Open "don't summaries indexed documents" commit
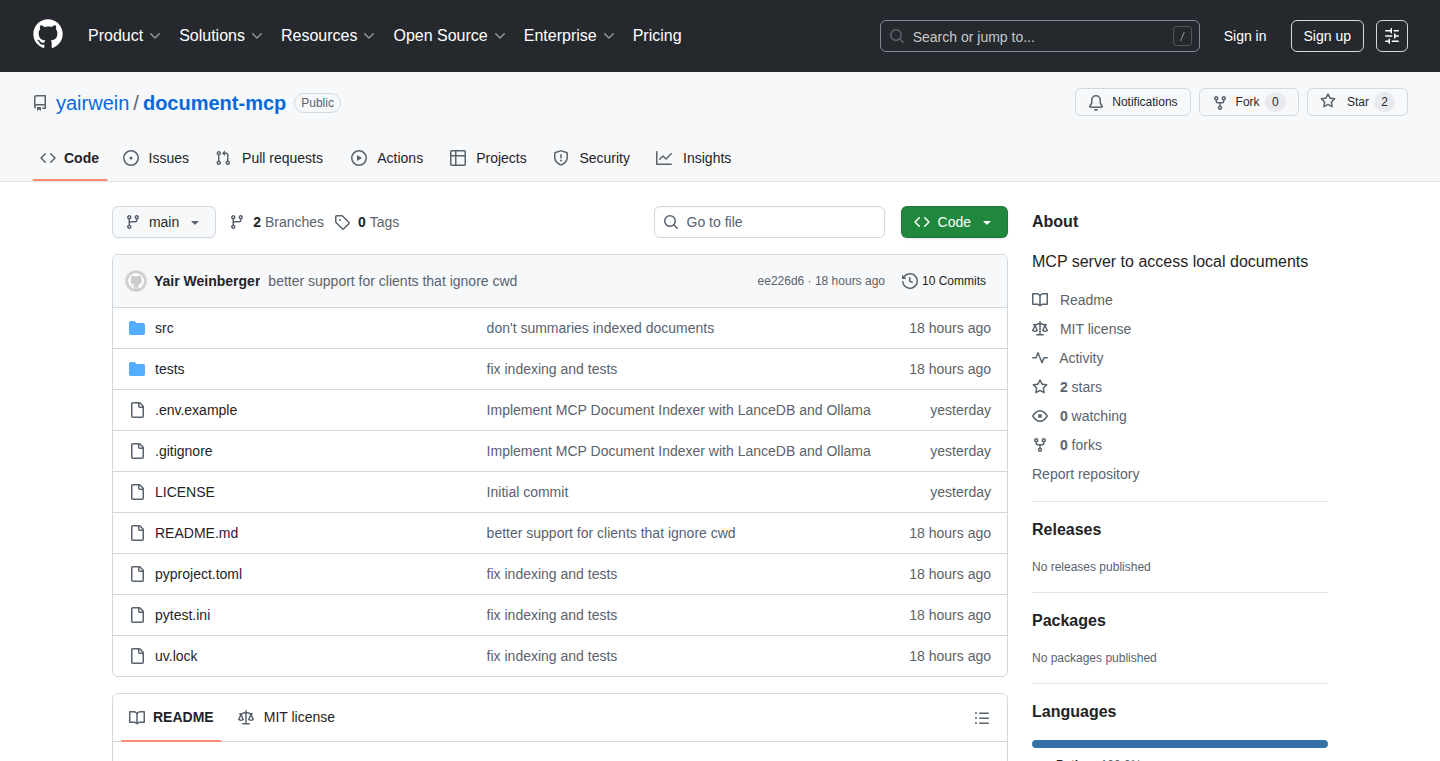Image resolution: width=1440 pixels, height=761 pixels. pyautogui.click(x=601, y=328)
